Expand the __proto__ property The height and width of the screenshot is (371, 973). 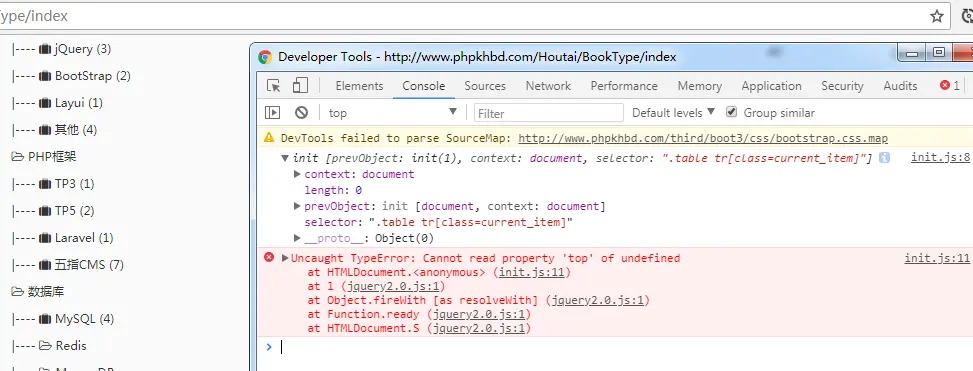tap(297, 238)
